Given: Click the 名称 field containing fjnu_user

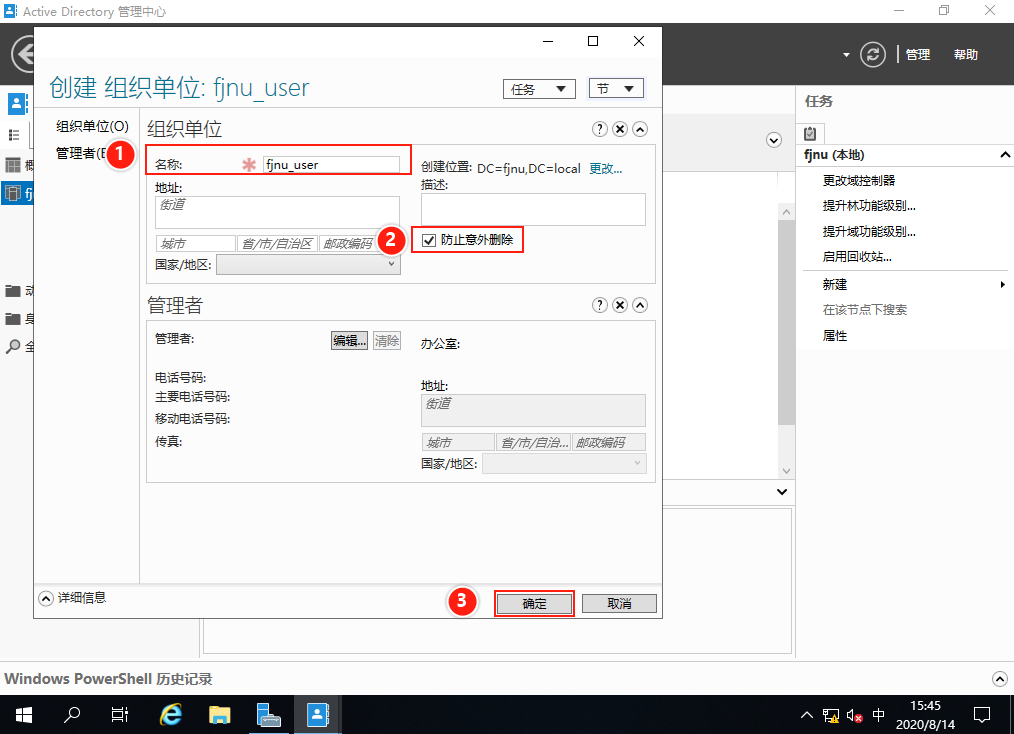Looking at the screenshot, I should tap(331, 164).
